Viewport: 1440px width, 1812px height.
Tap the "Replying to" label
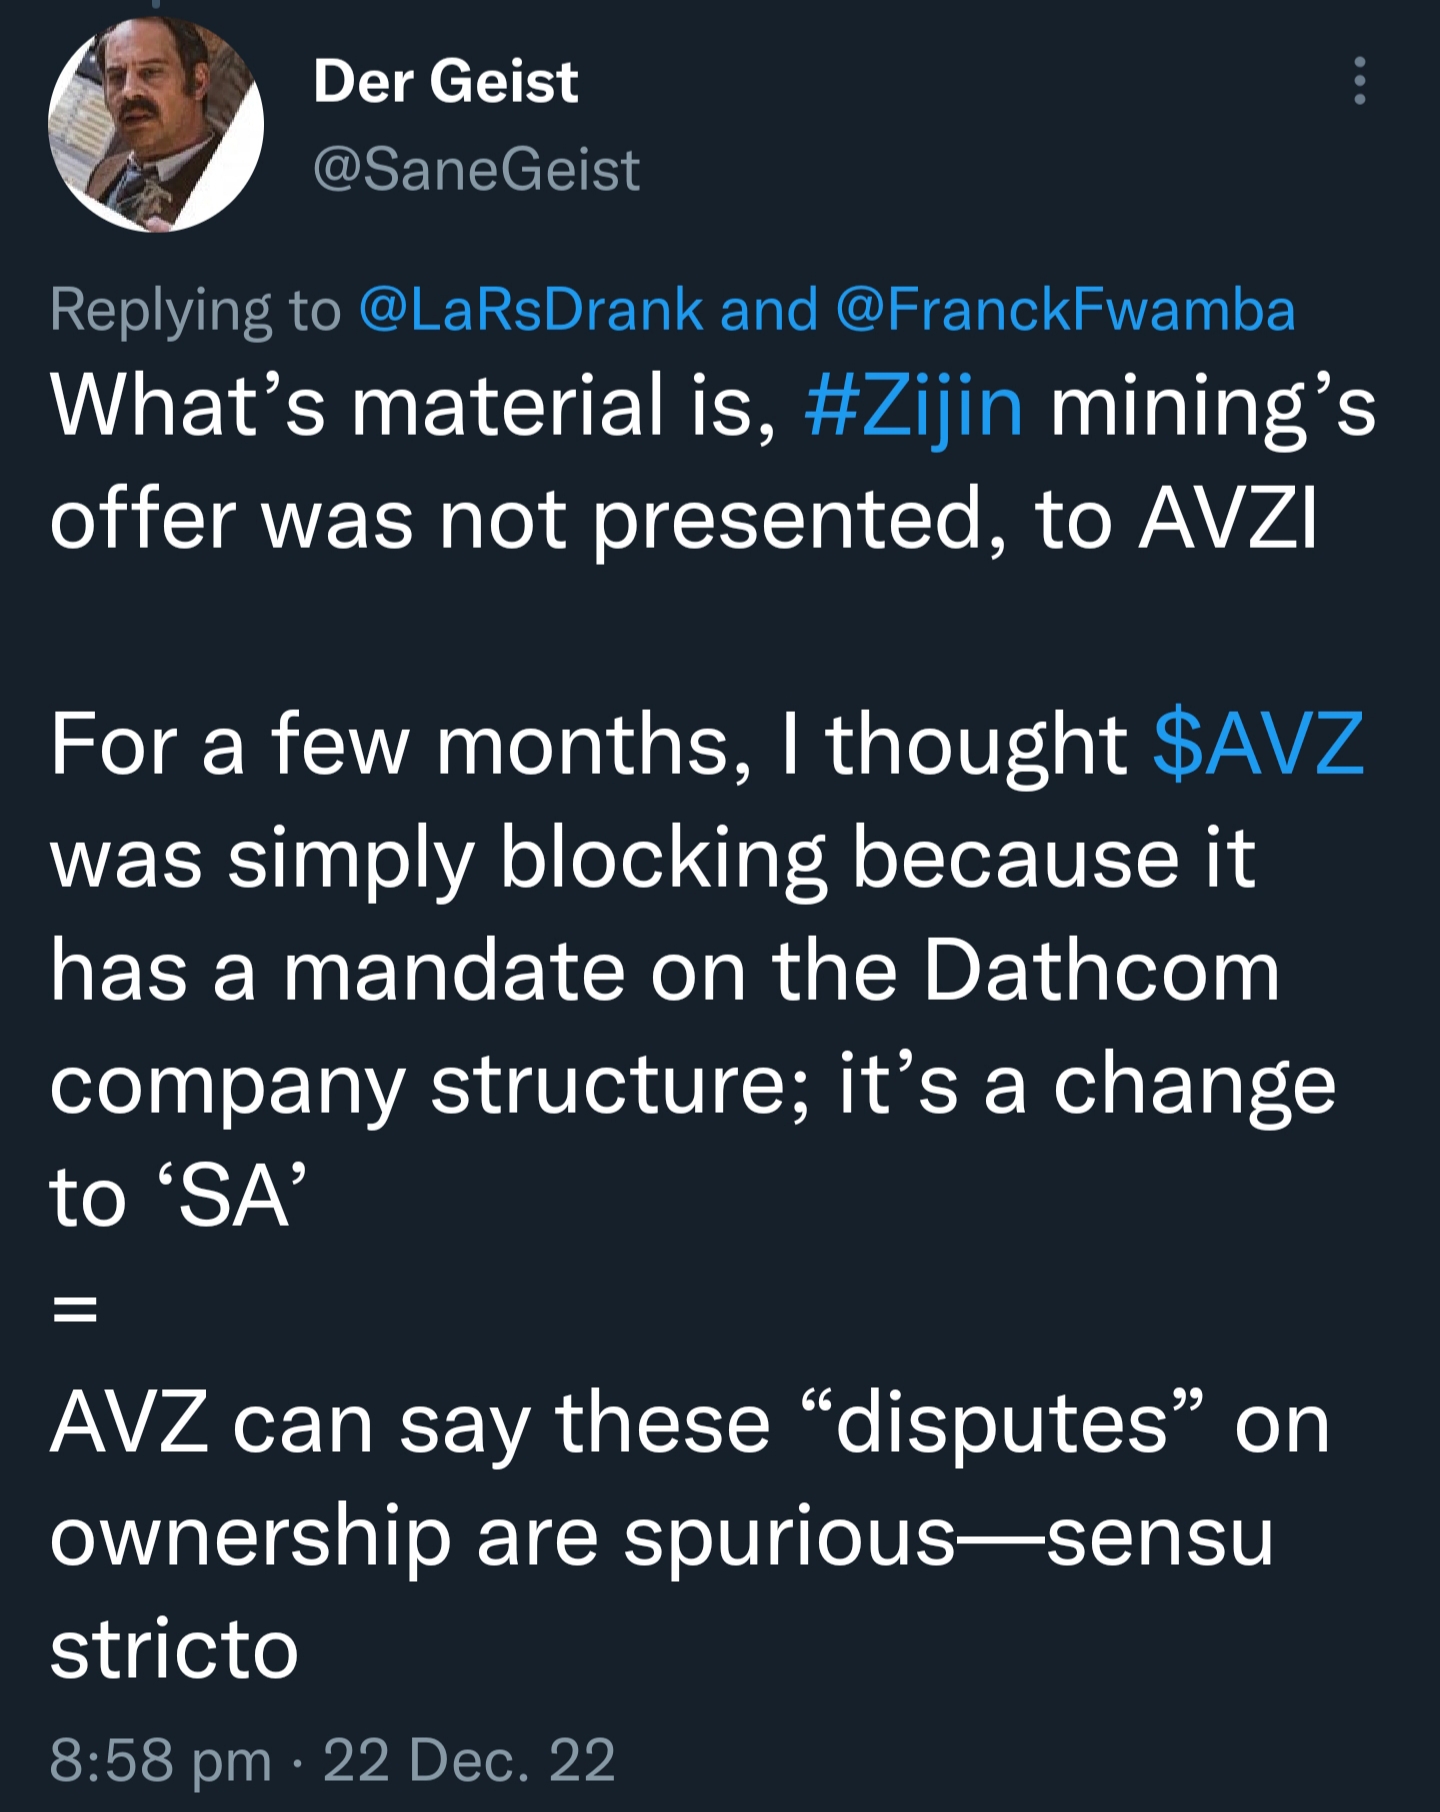195,309
